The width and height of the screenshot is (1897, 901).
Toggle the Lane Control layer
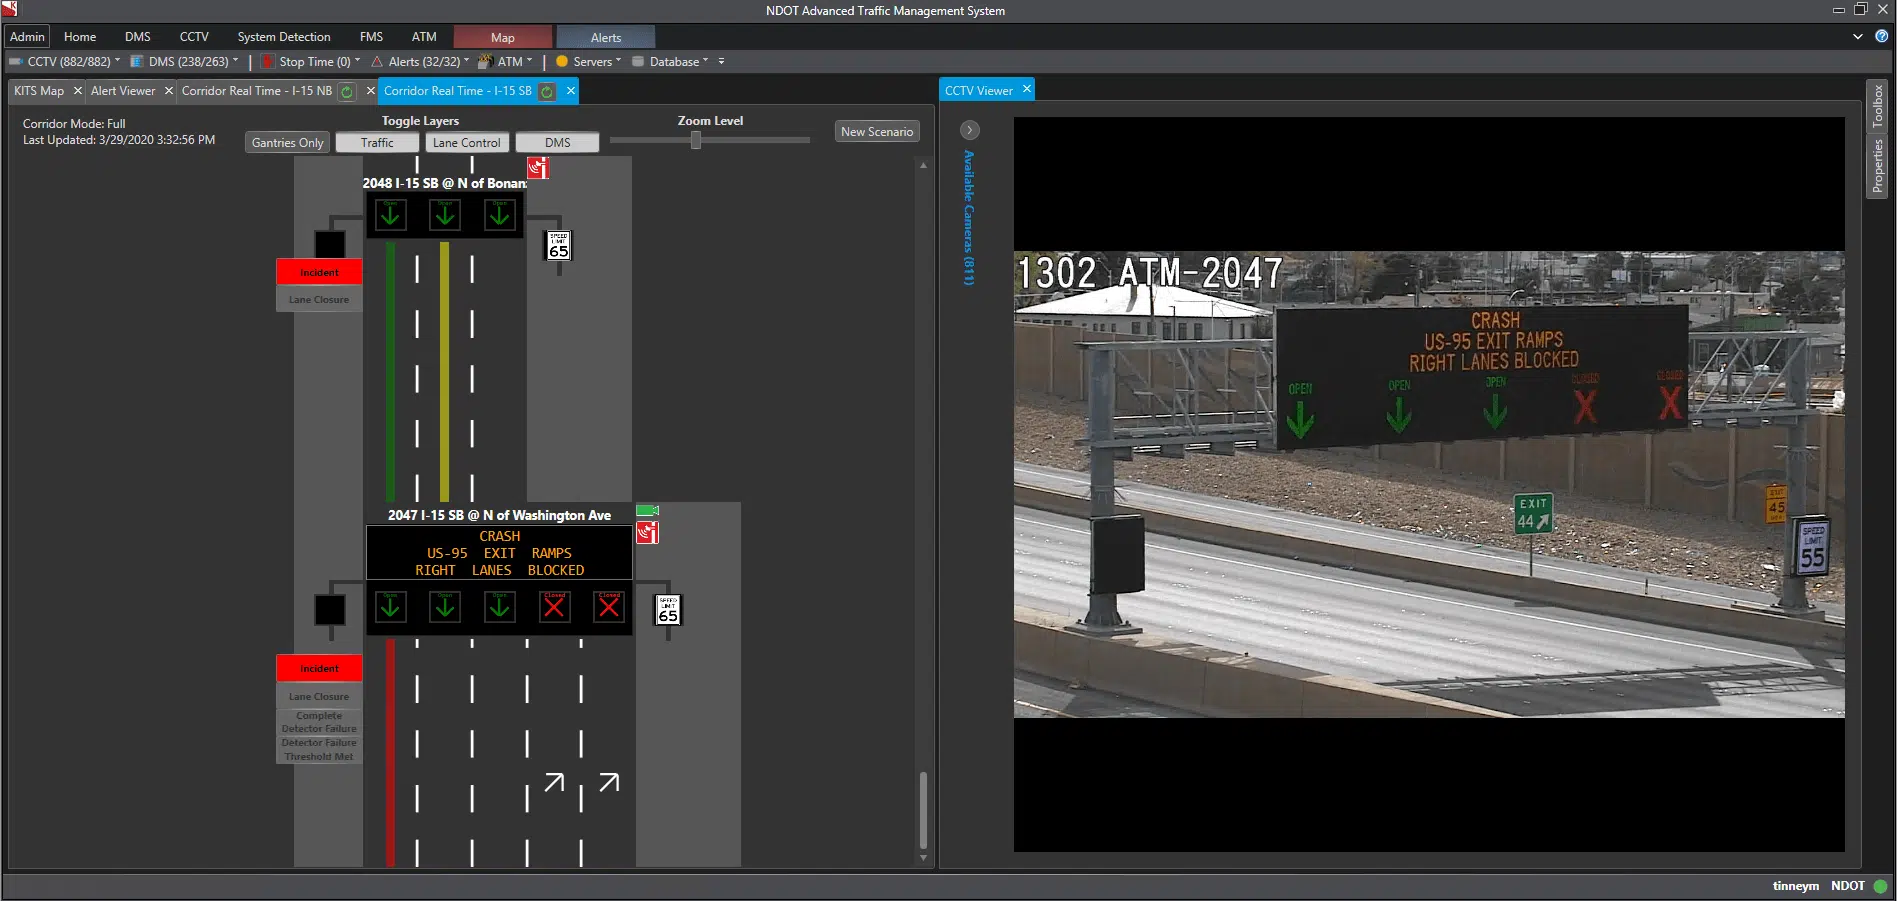(x=466, y=143)
